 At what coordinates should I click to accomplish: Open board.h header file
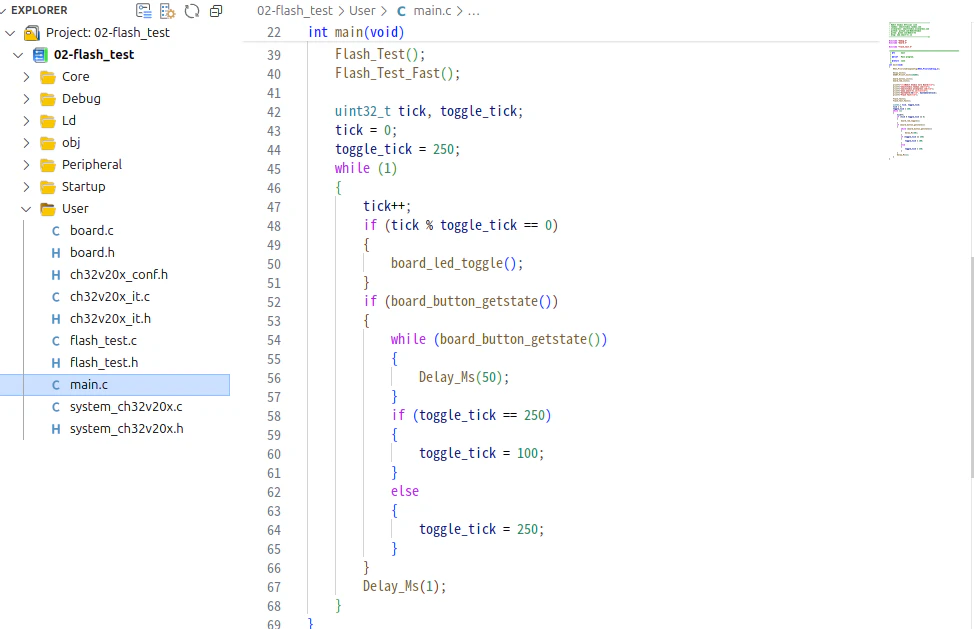(x=92, y=253)
